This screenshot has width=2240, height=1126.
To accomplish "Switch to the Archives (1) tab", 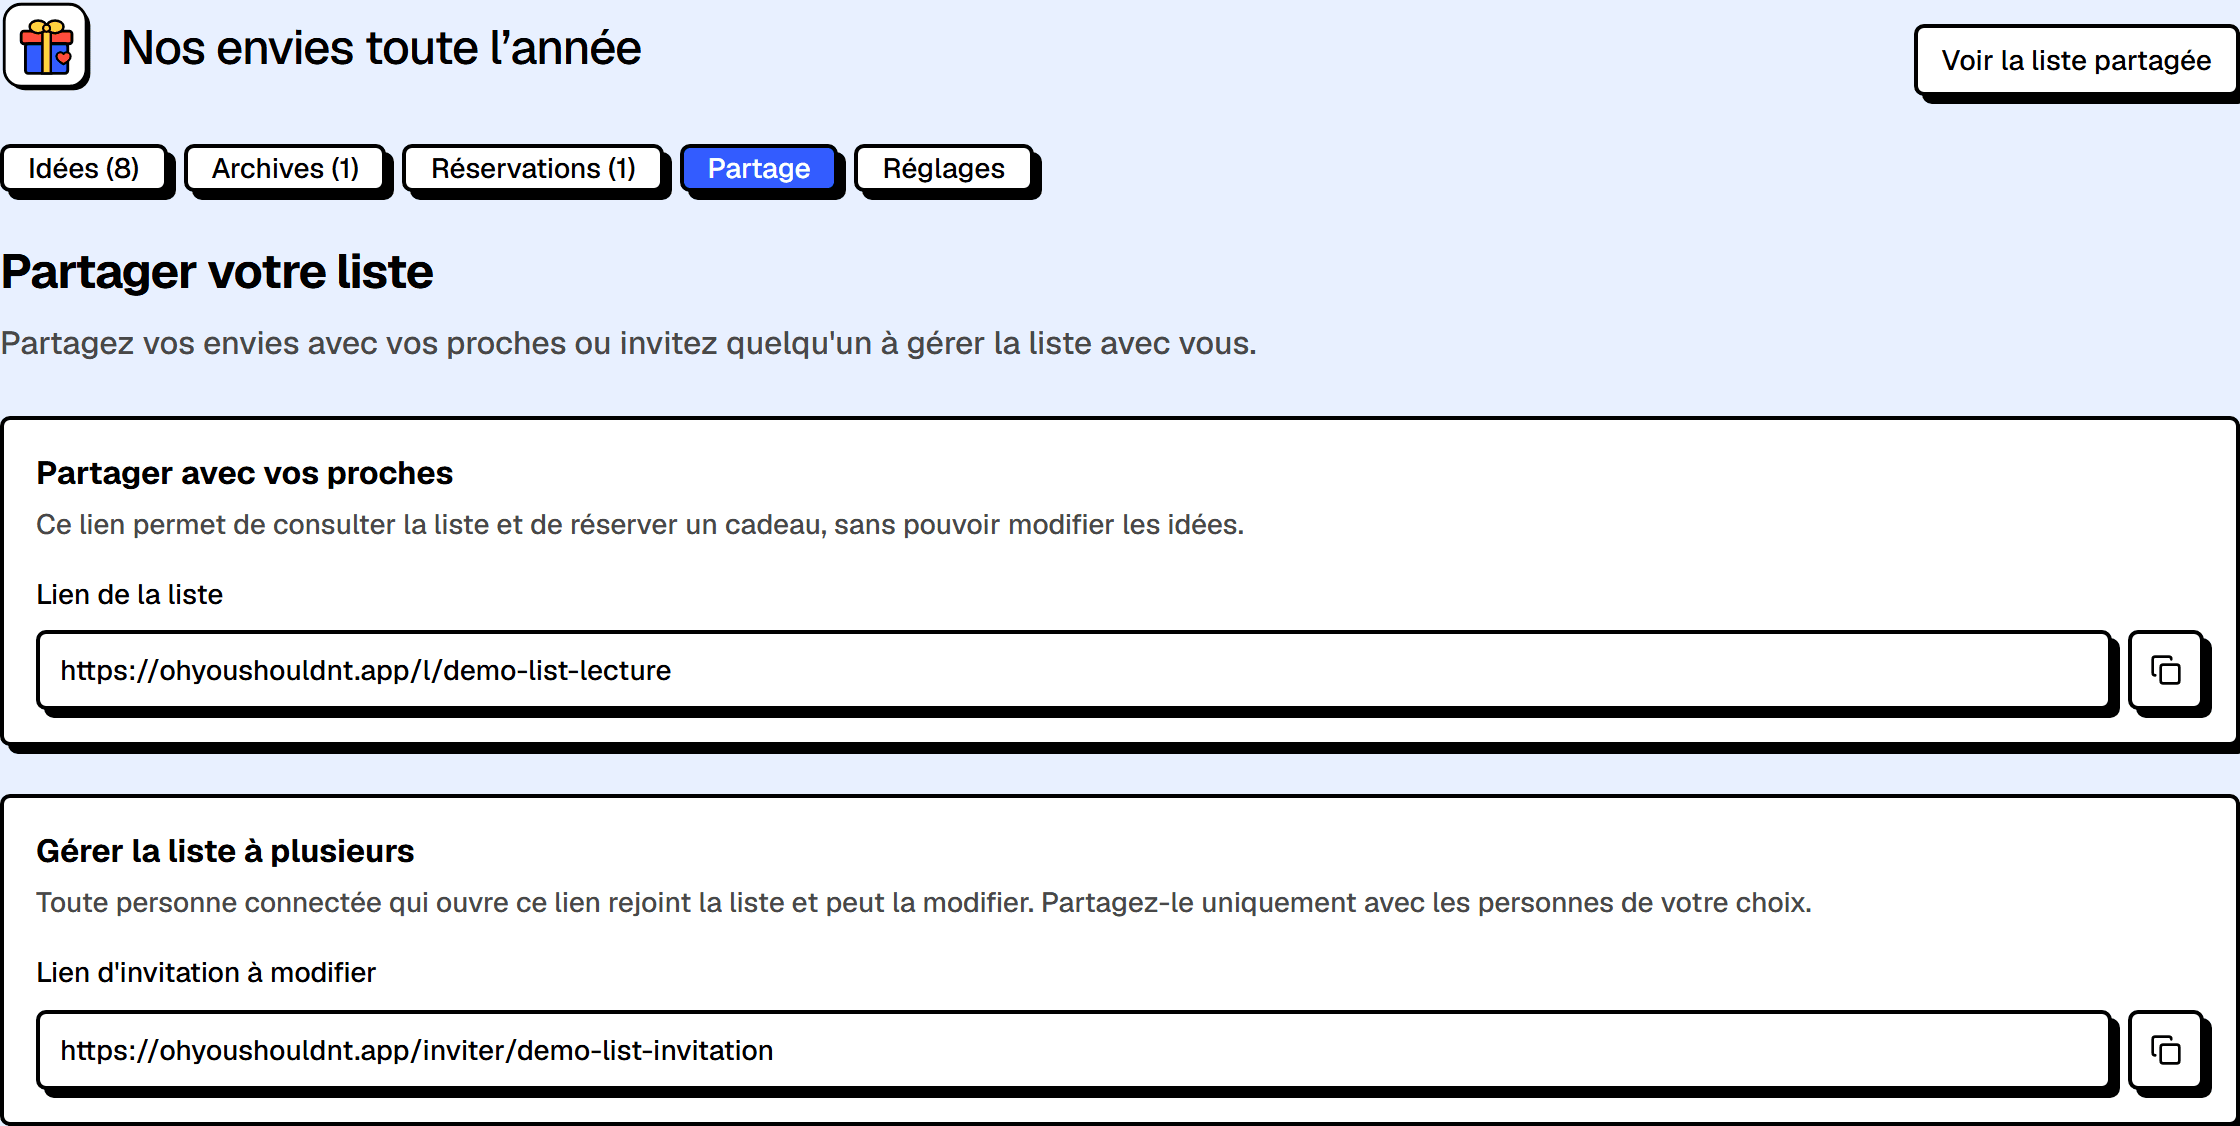I will [x=285, y=168].
